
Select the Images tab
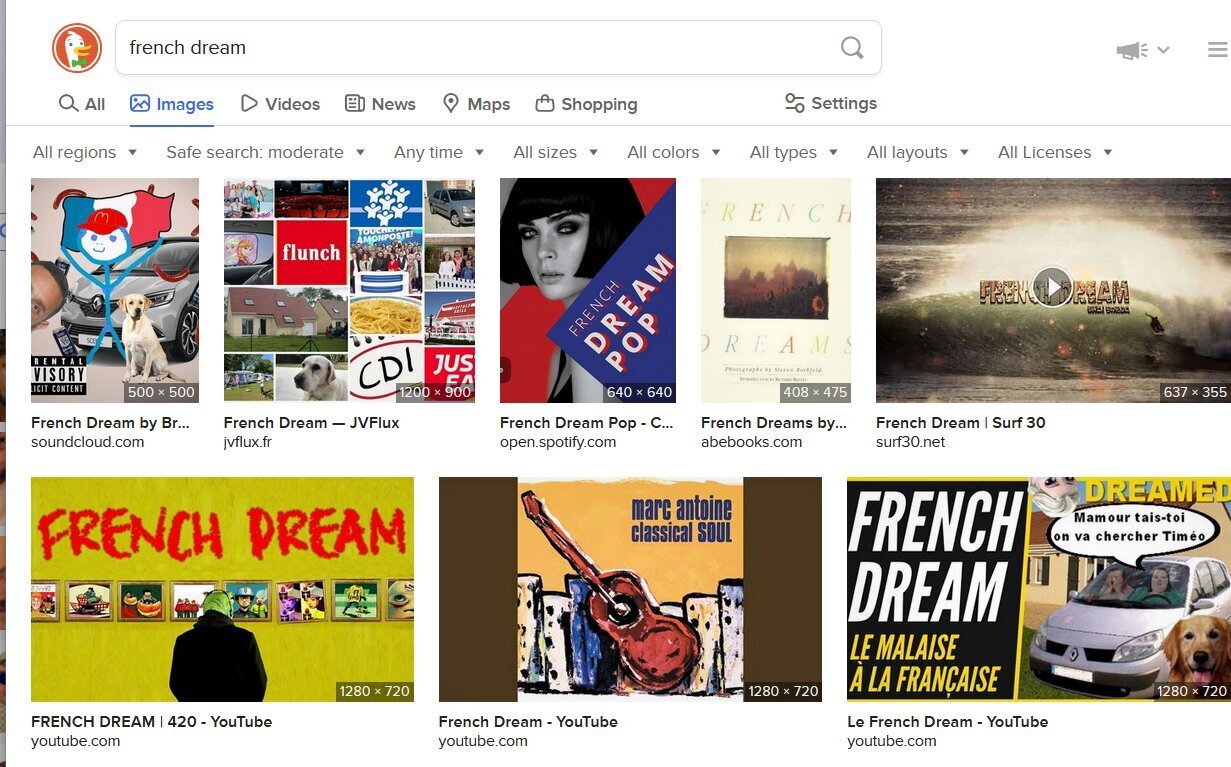(172, 104)
